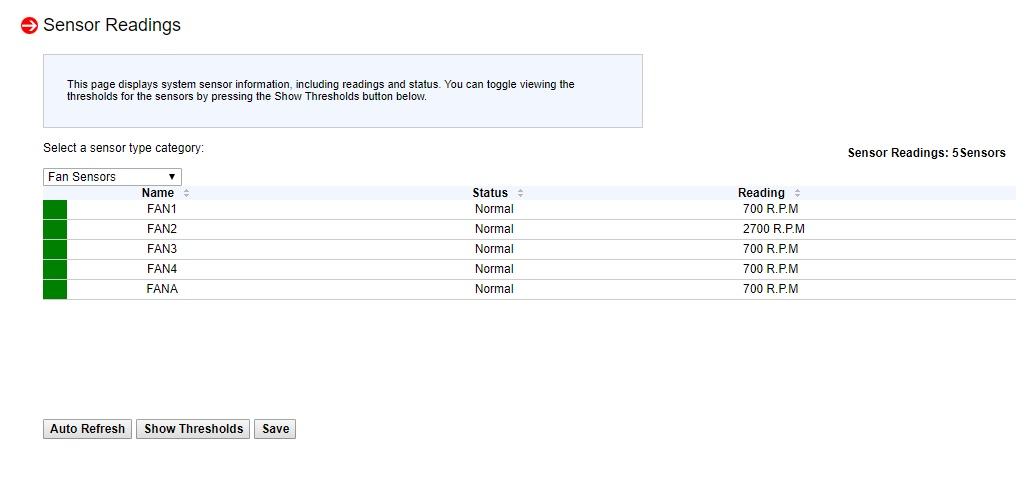
Task: Click the green status square for FANA
Action: click(x=55, y=289)
